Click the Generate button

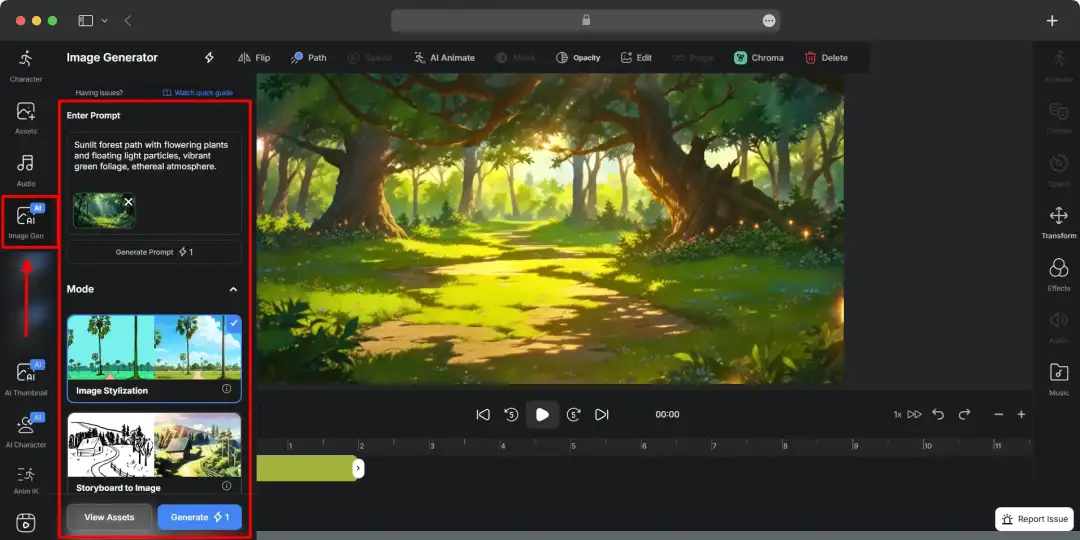point(200,517)
